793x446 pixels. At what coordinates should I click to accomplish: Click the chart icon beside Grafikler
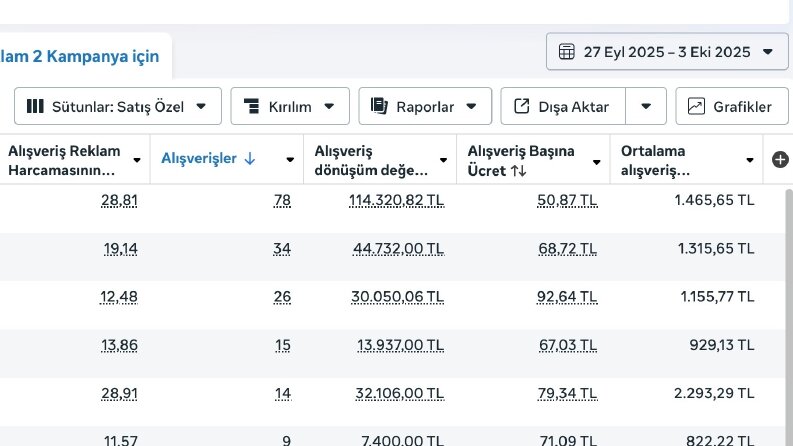tap(696, 106)
